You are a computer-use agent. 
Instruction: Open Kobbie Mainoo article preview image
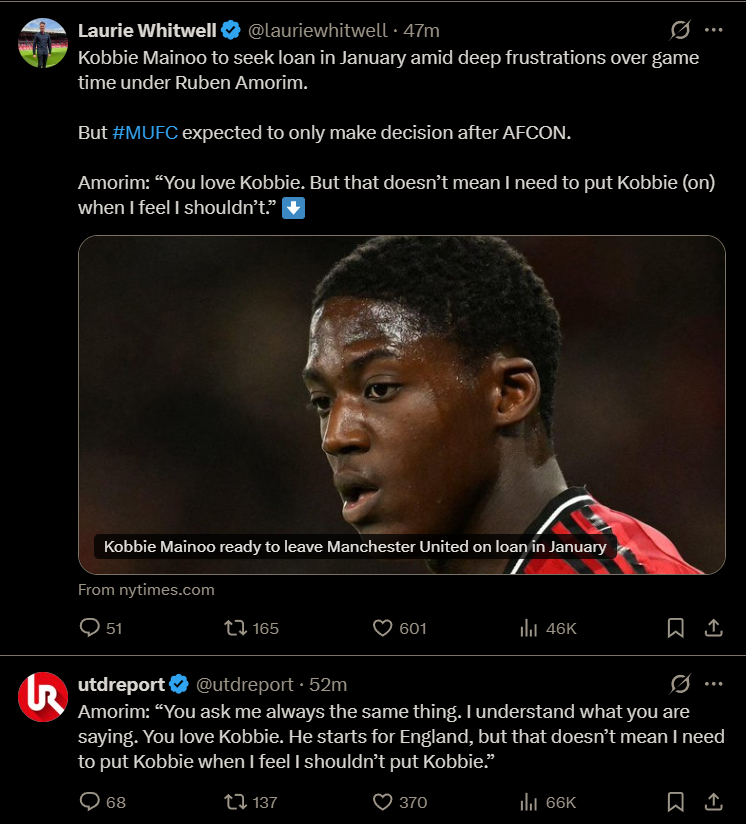click(402, 405)
